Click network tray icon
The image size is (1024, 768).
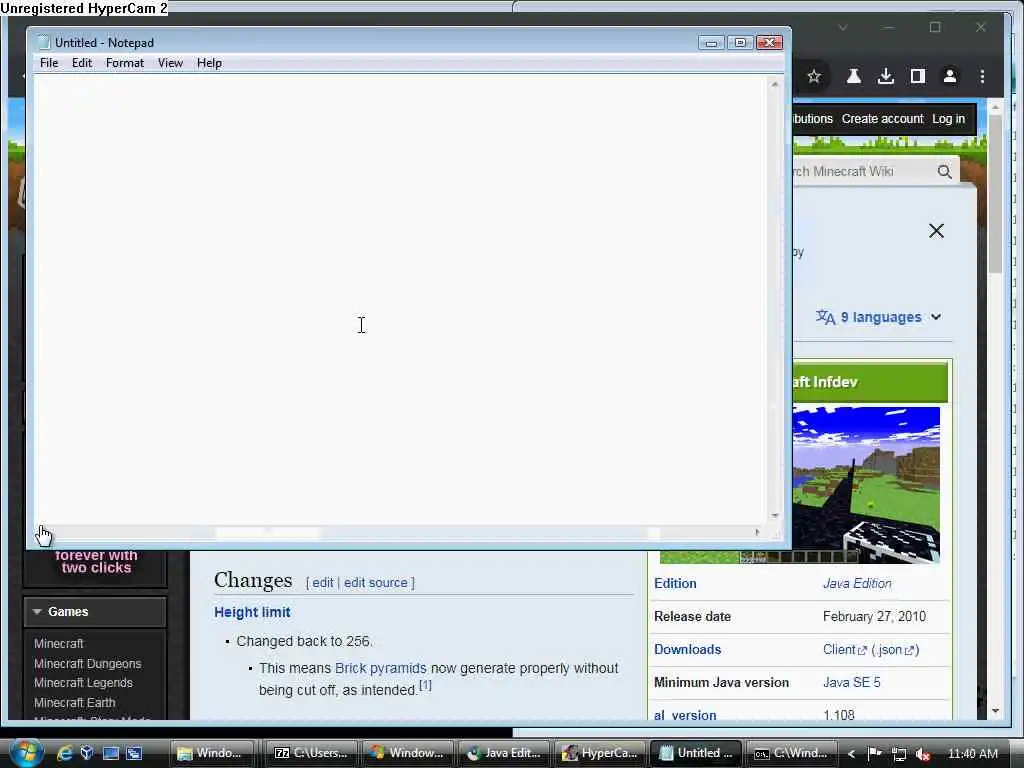pos(899,754)
